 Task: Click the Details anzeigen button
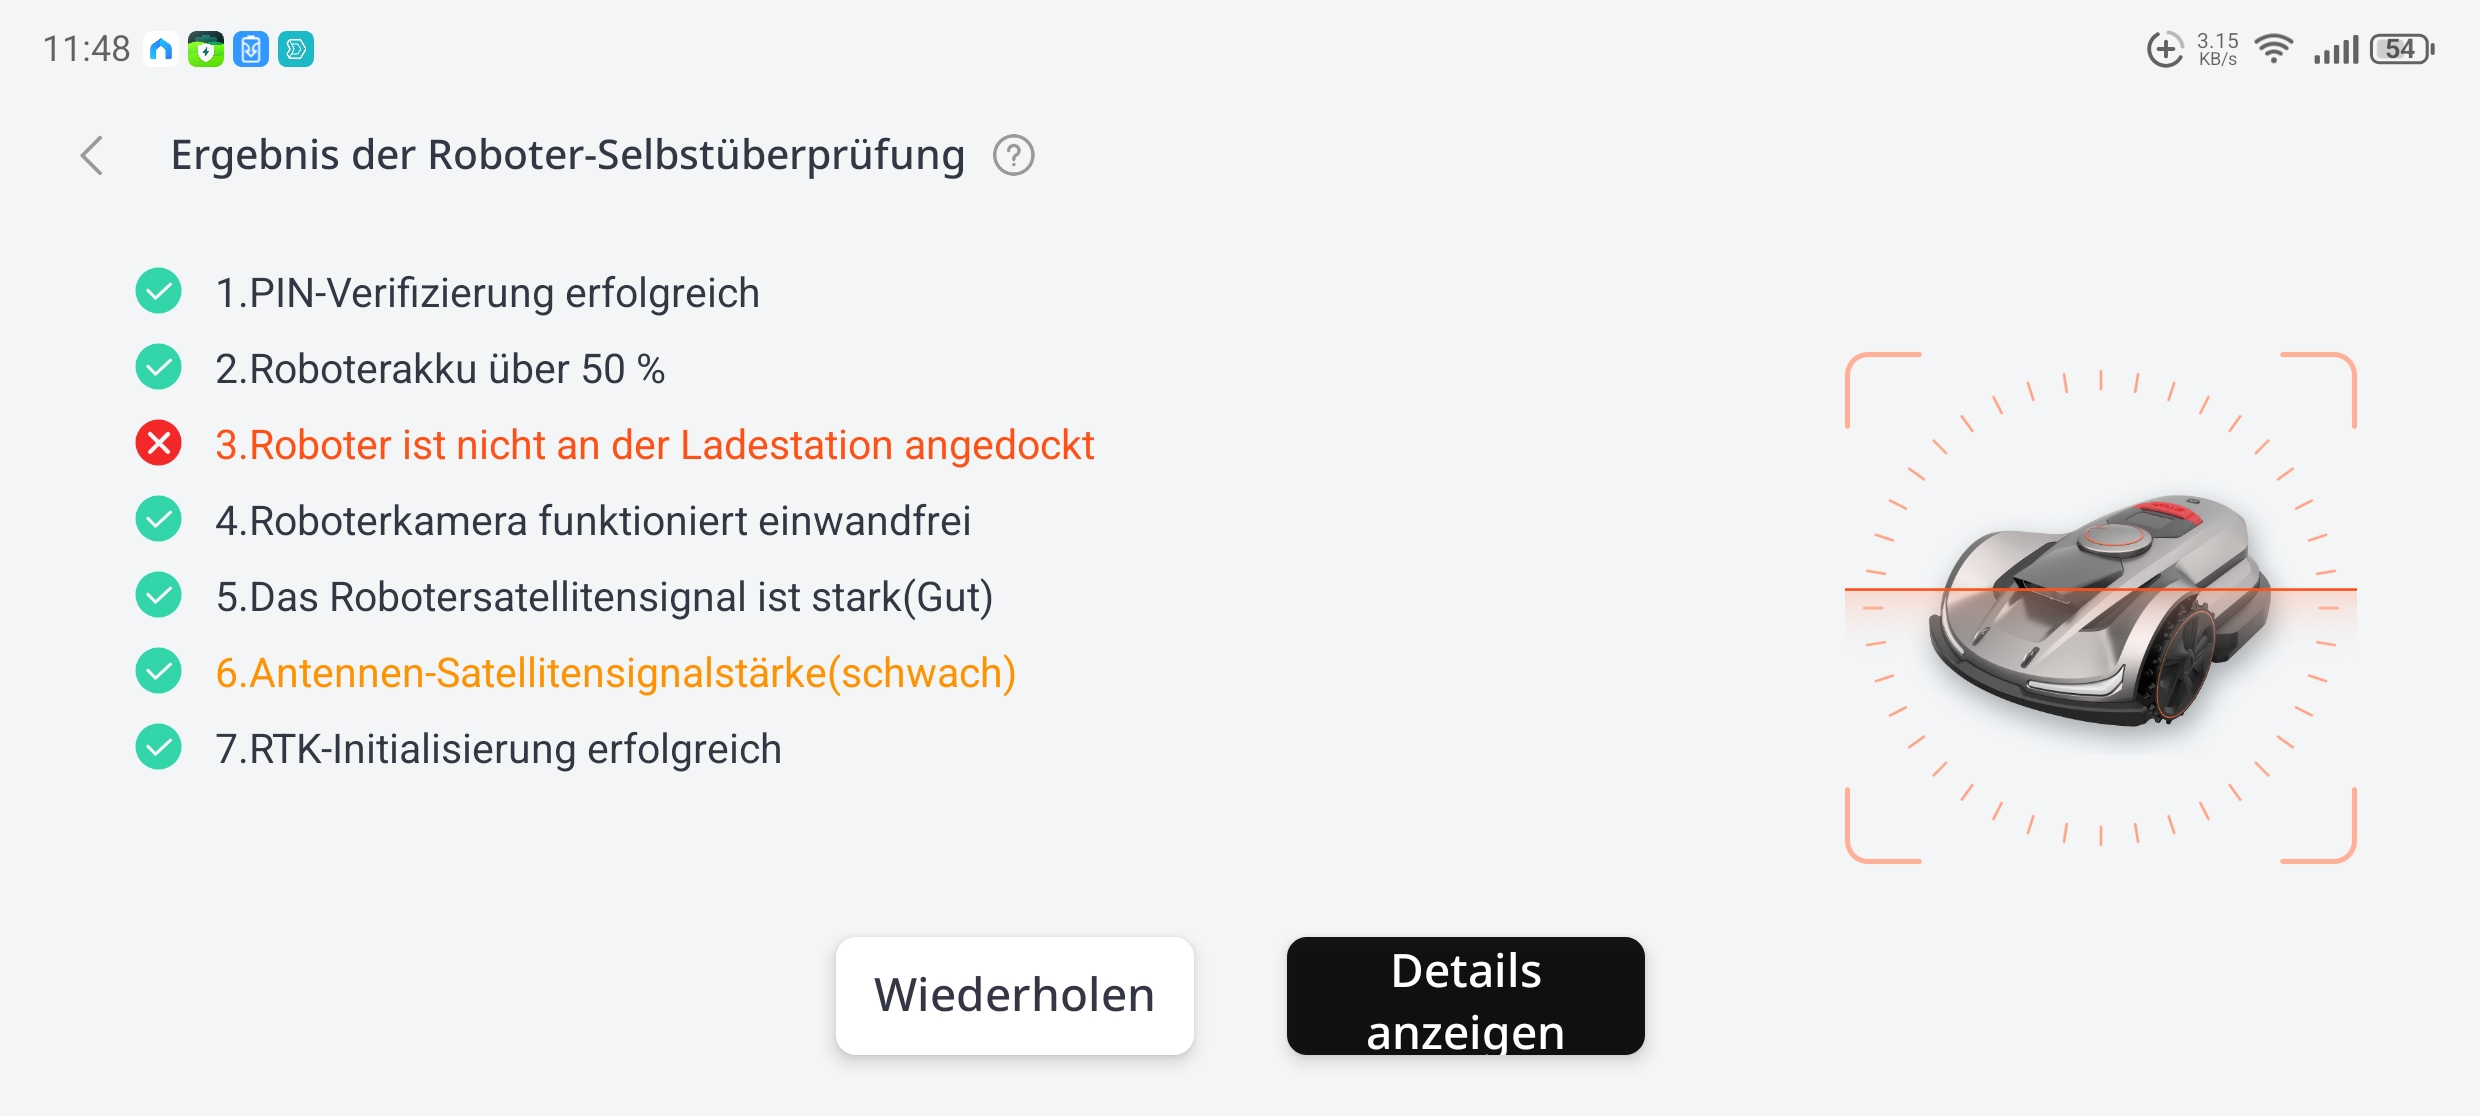coord(1465,995)
